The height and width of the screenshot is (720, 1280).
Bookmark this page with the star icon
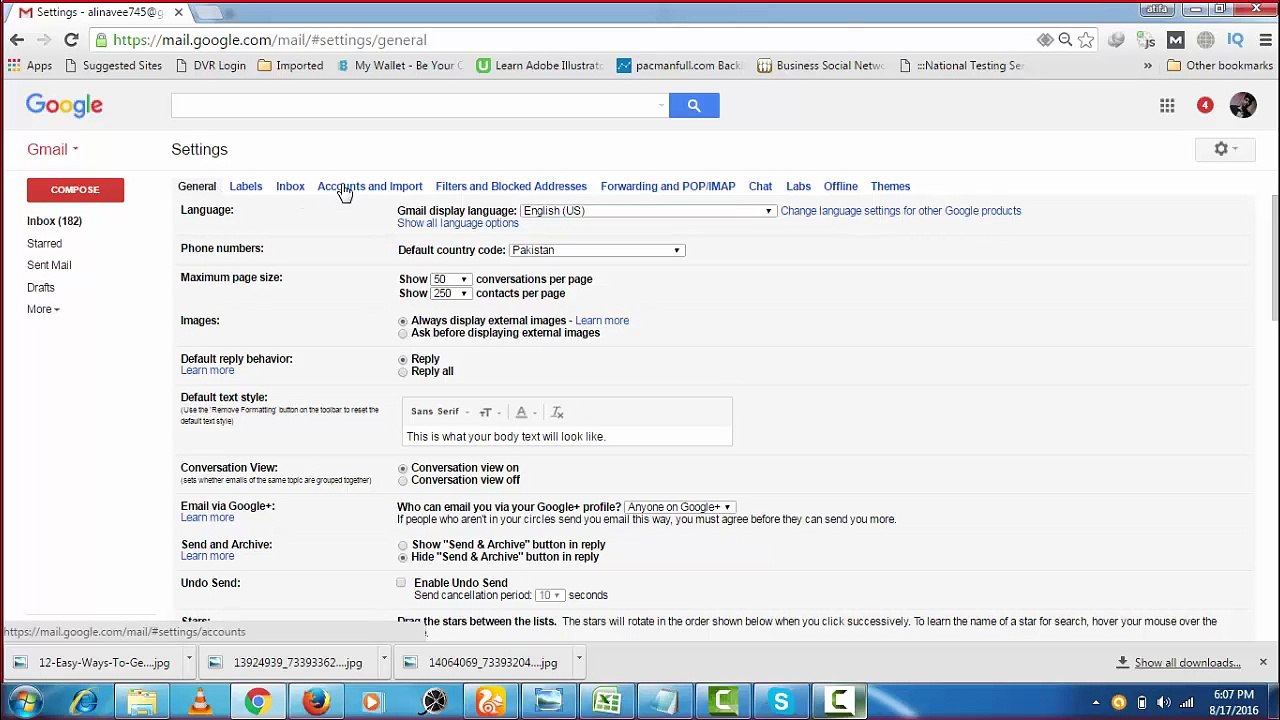(1086, 40)
